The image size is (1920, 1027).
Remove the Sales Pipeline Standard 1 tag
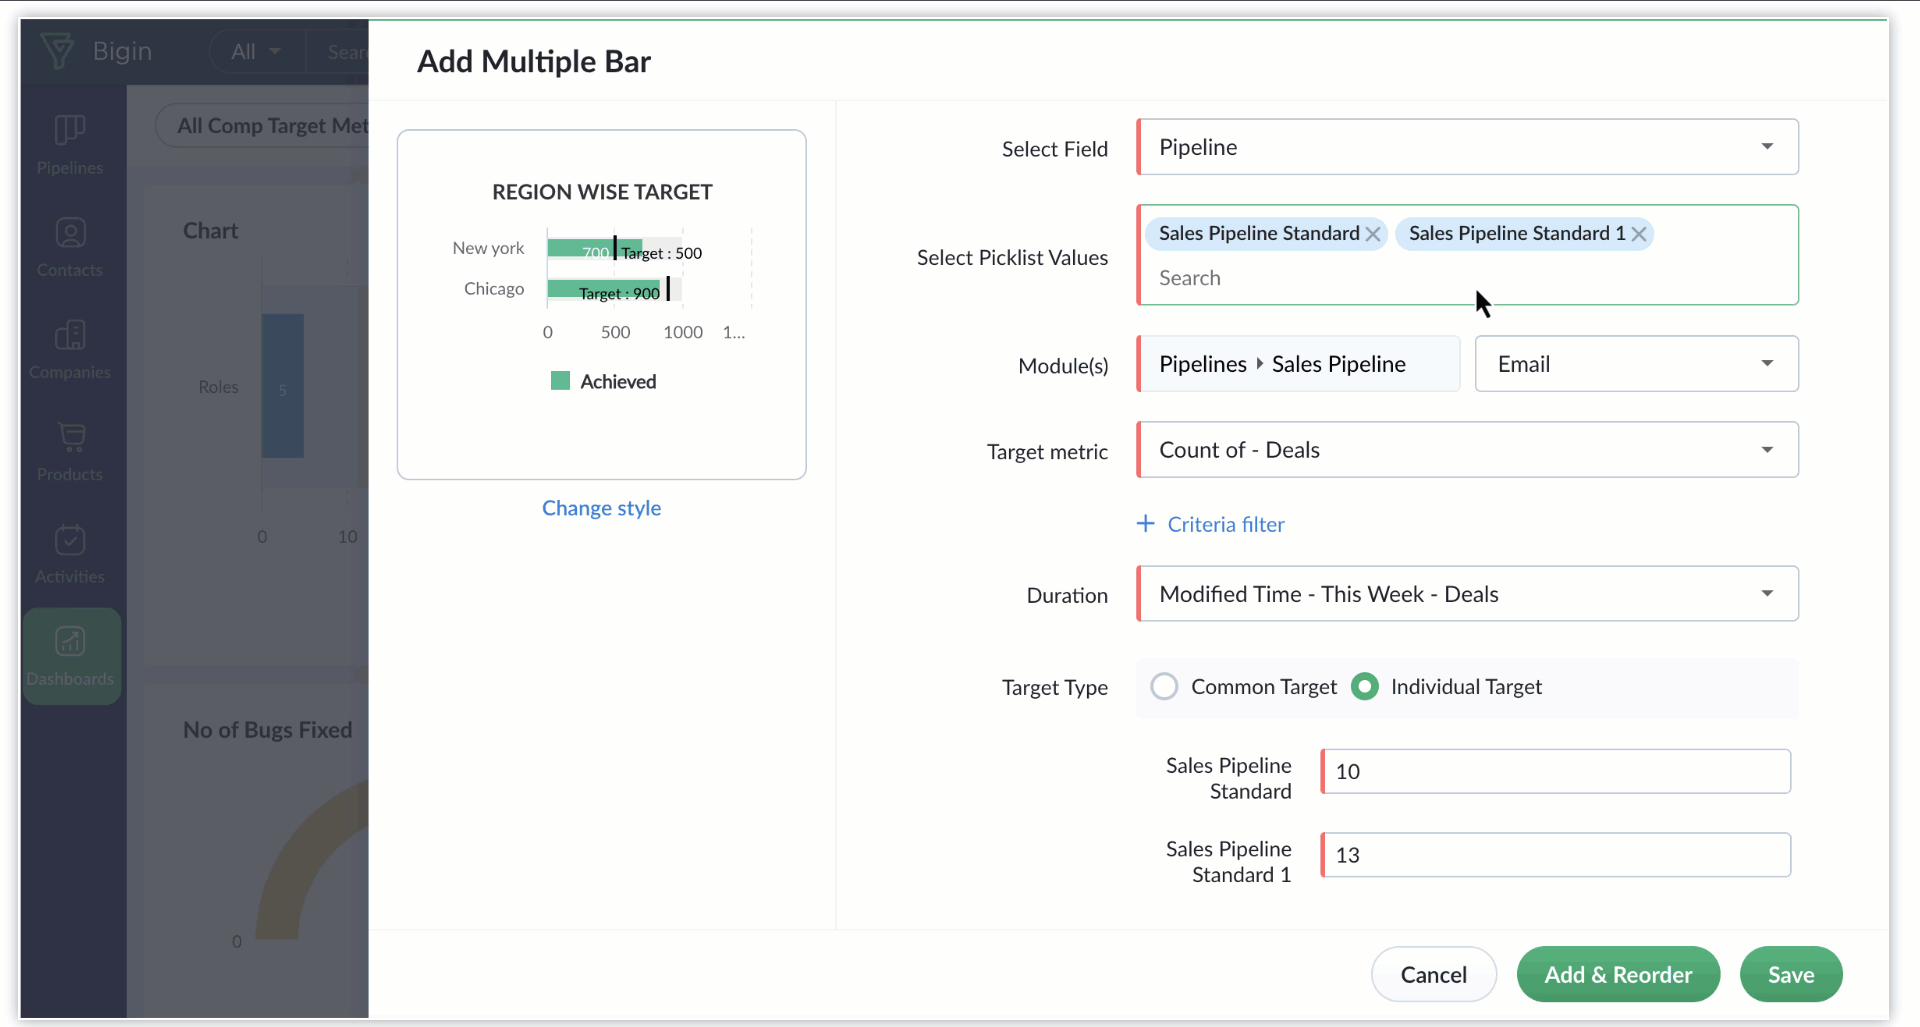[x=1639, y=234]
